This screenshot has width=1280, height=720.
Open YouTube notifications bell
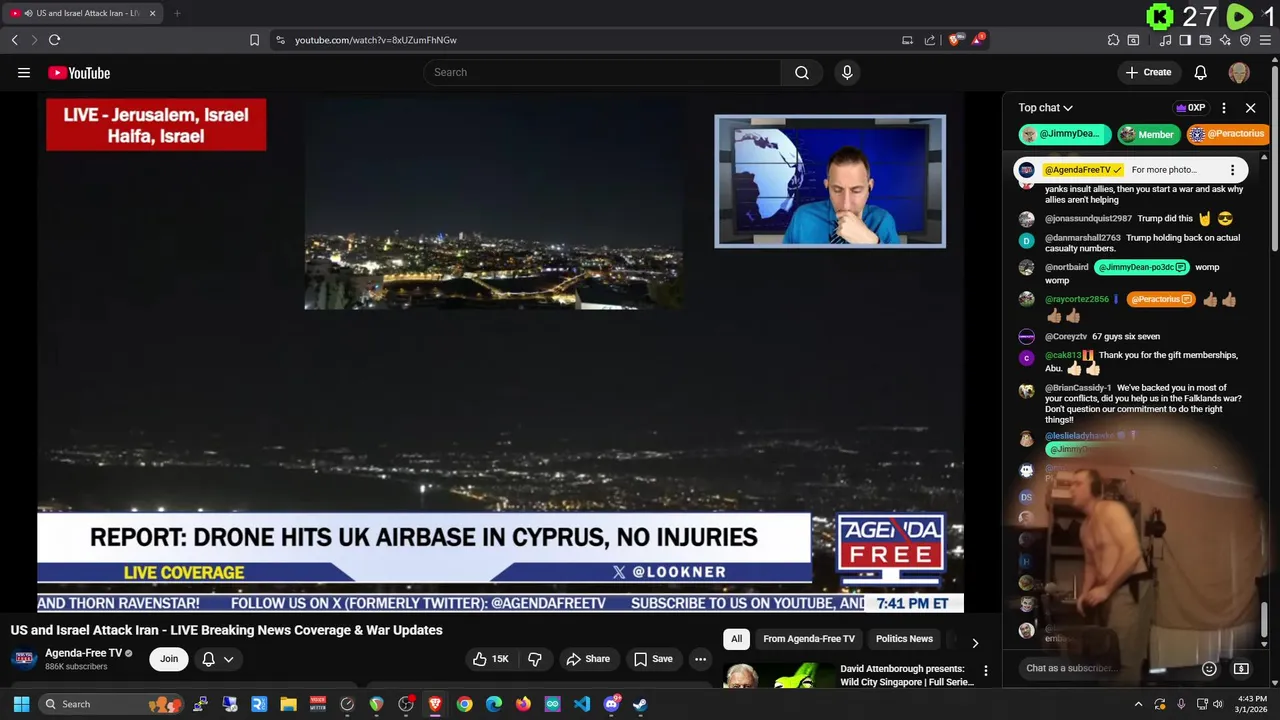1201,72
